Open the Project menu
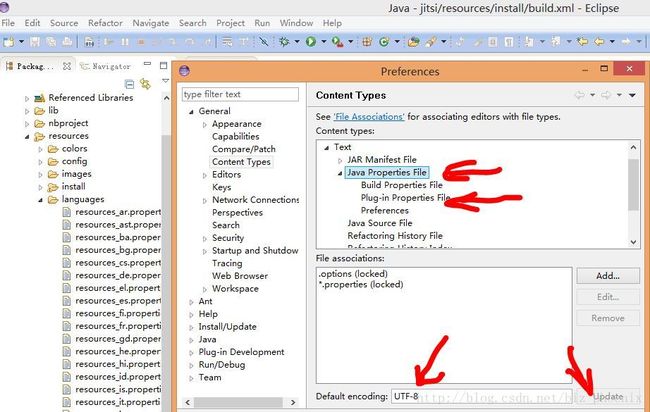The width and height of the screenshot is (650, 412). [230, 23]
